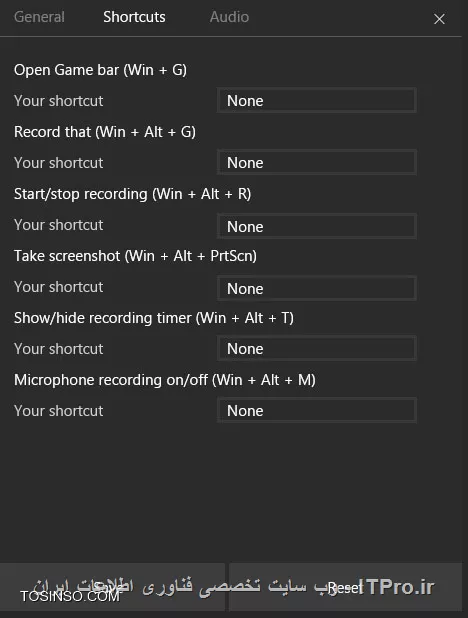Open the Audio tab
The image size is (468, 618).
pos(229,17)
